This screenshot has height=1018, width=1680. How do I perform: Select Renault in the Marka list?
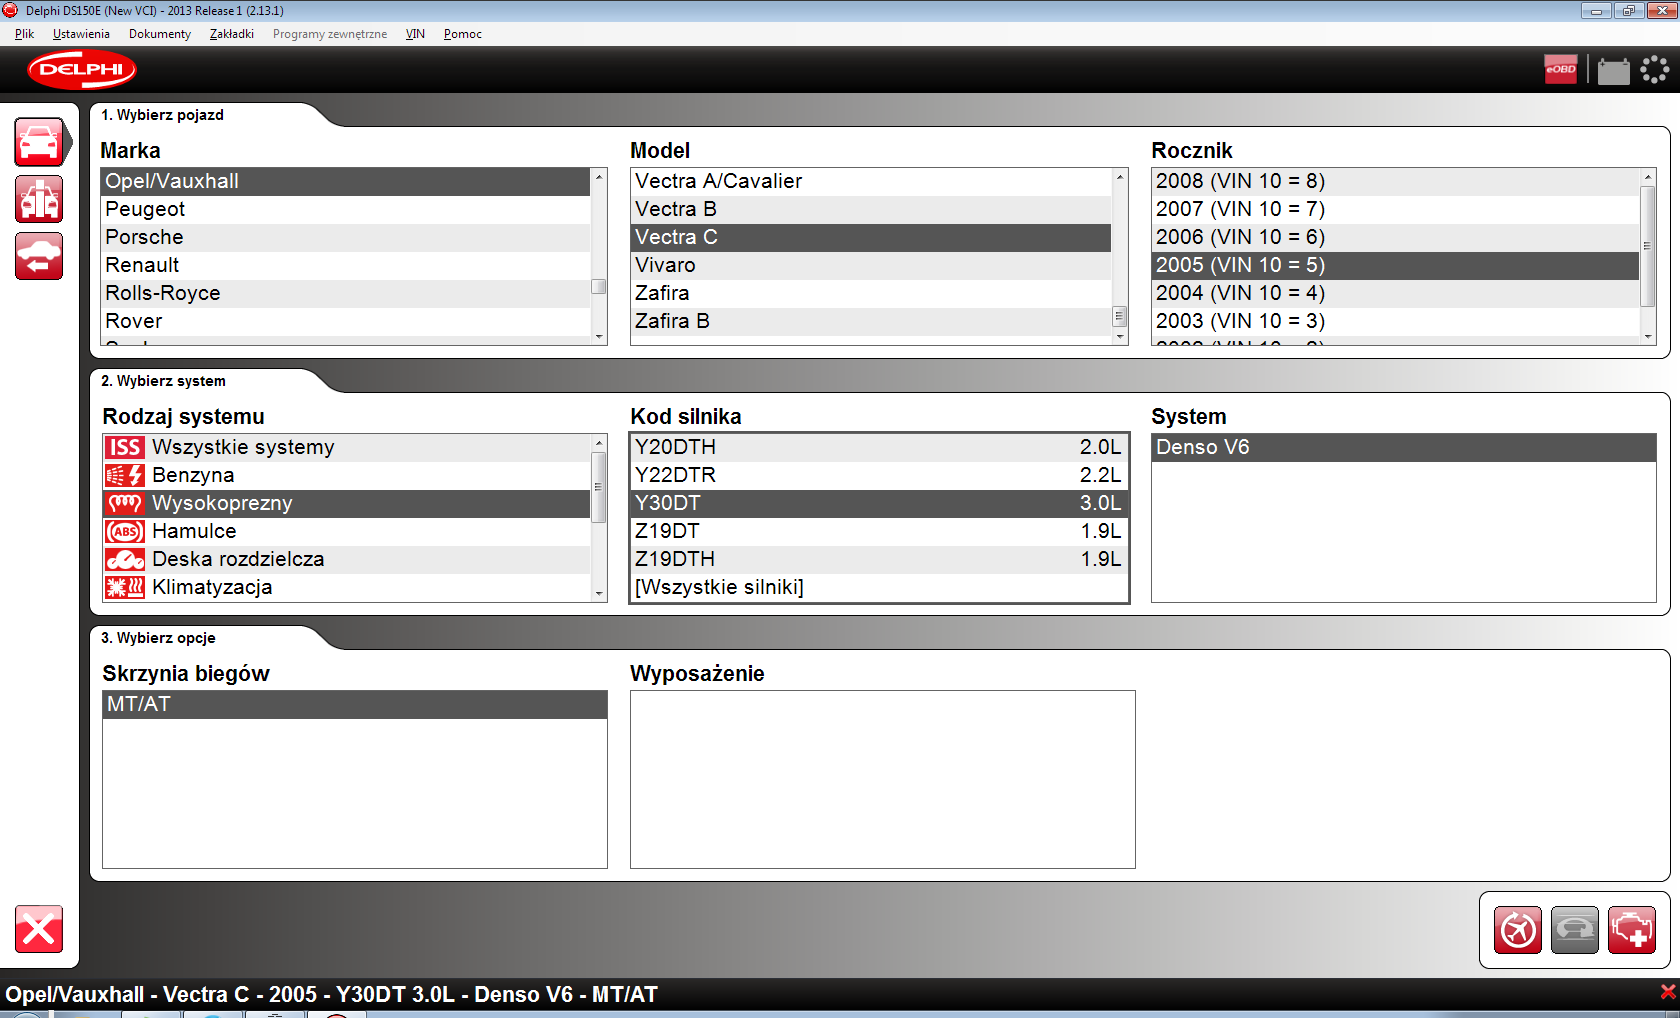click(346, 265)
